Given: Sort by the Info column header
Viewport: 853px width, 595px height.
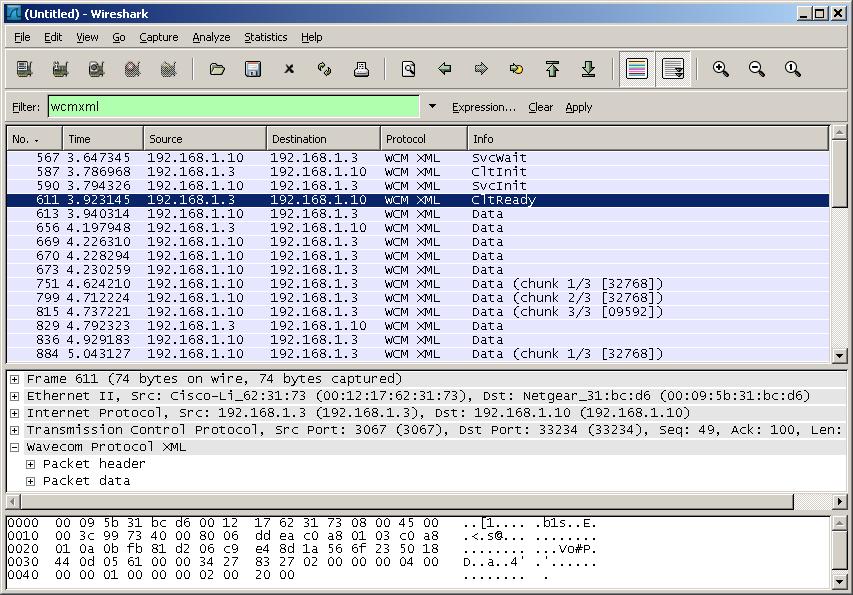Looking at the screenshot, I should pos(648,139).
